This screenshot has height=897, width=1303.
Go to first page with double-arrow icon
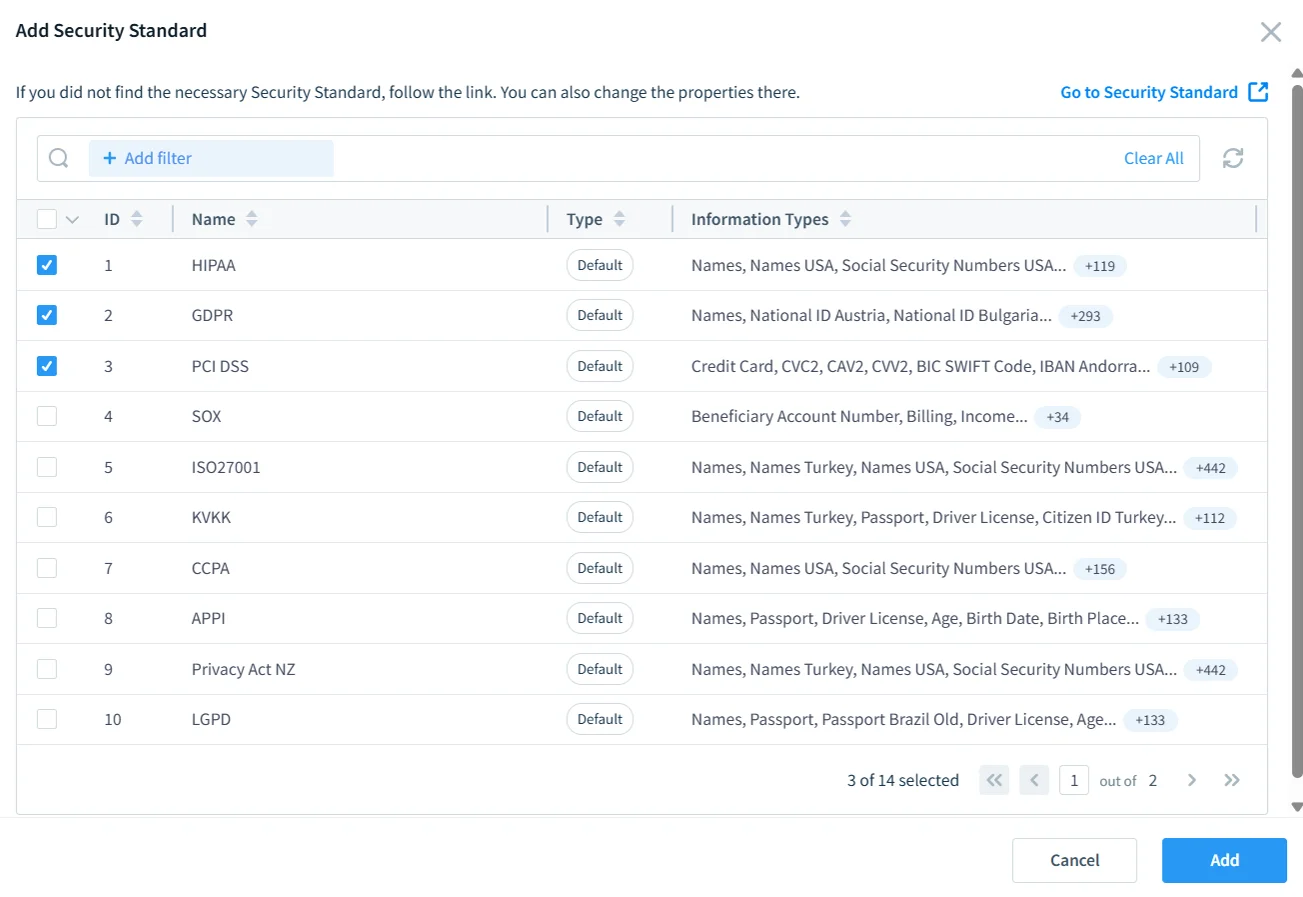994,780
